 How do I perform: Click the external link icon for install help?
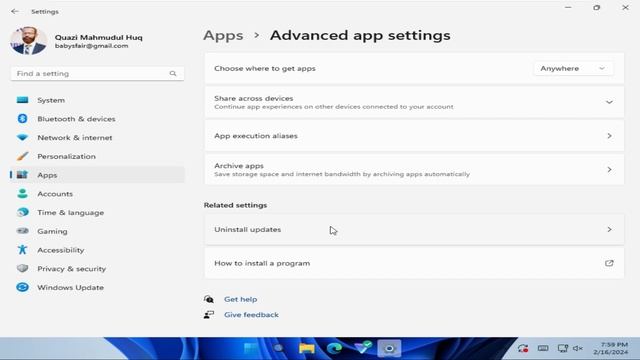(609, 263)
